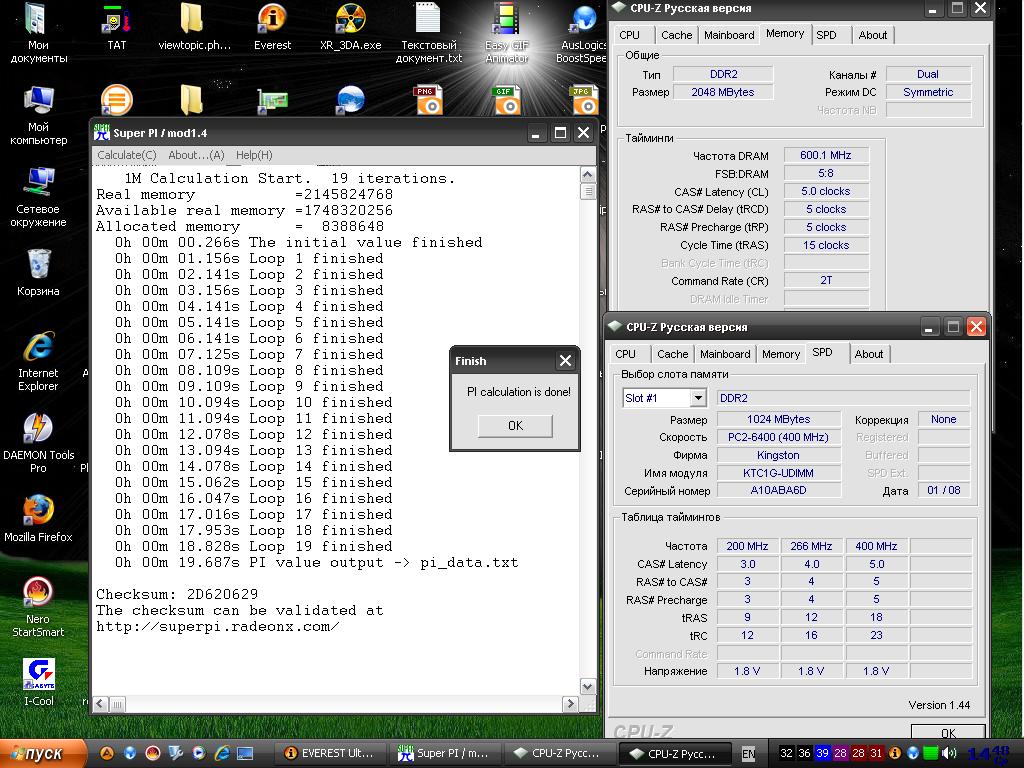Open the Calculate(C) menu in Super PI
The image size is (1024, 768).
pyautogui.click(x=127, y=155)
